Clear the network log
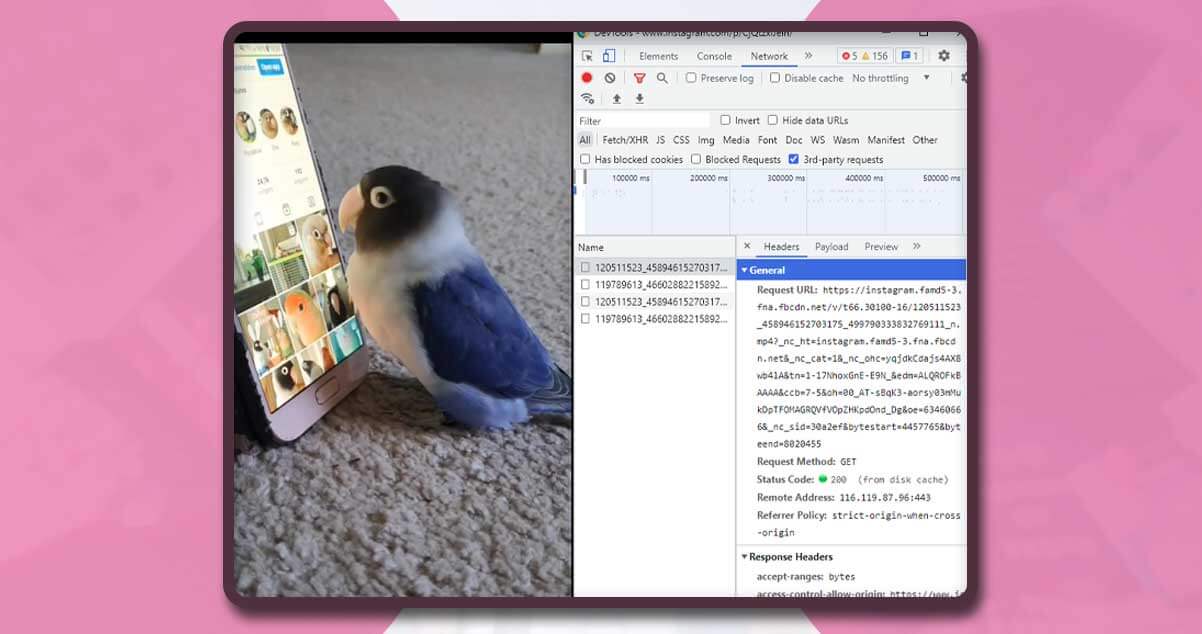This screenshot has height=634, width=1202. 607,78
